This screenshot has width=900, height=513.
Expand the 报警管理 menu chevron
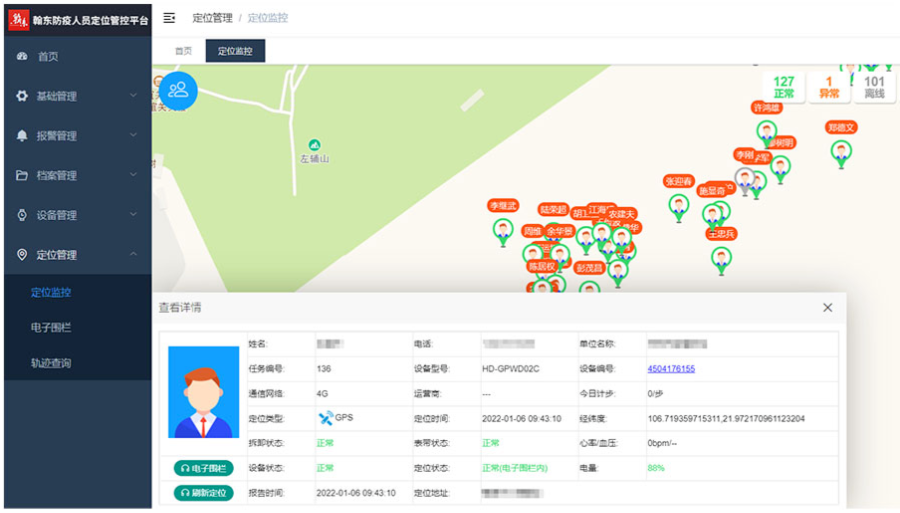coord(133,135)
